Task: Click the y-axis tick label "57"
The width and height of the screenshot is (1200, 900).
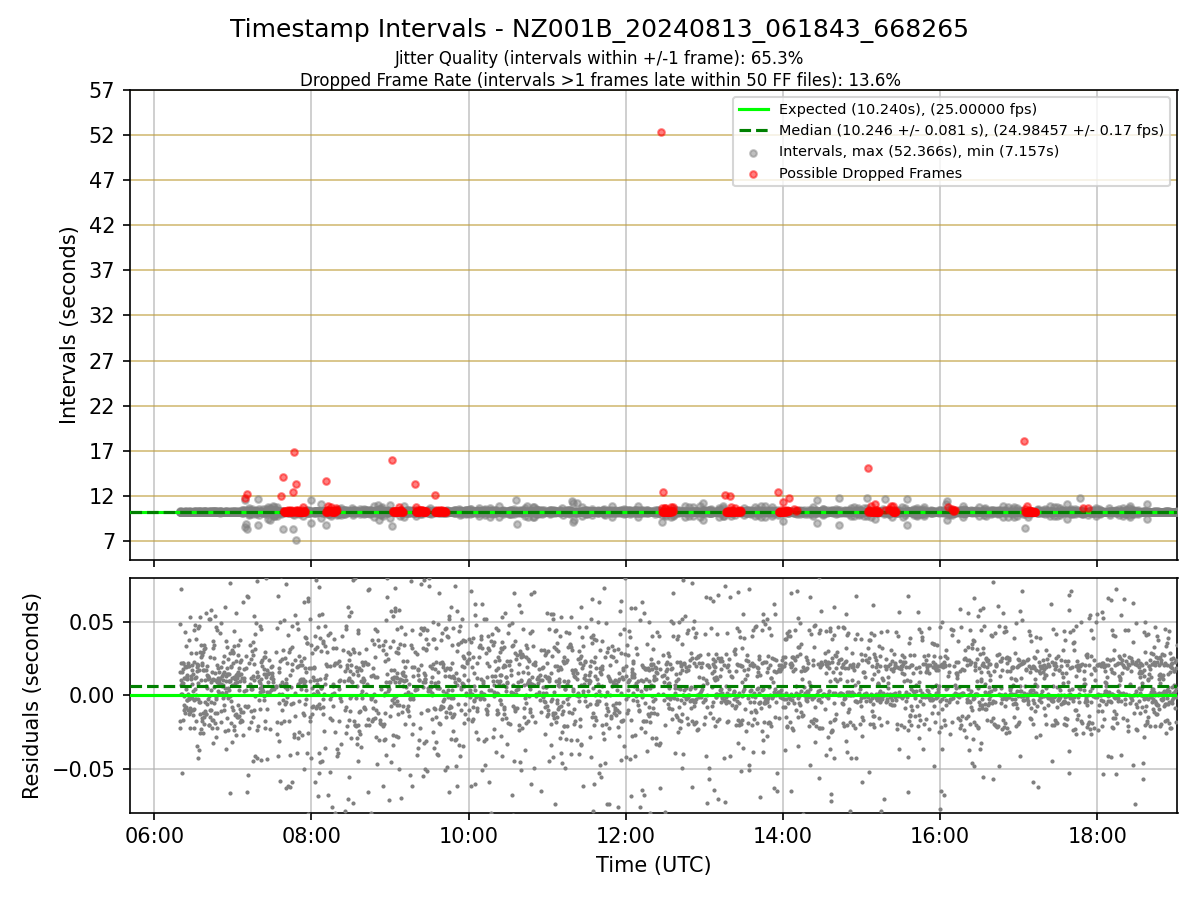Action: [104, 90]
